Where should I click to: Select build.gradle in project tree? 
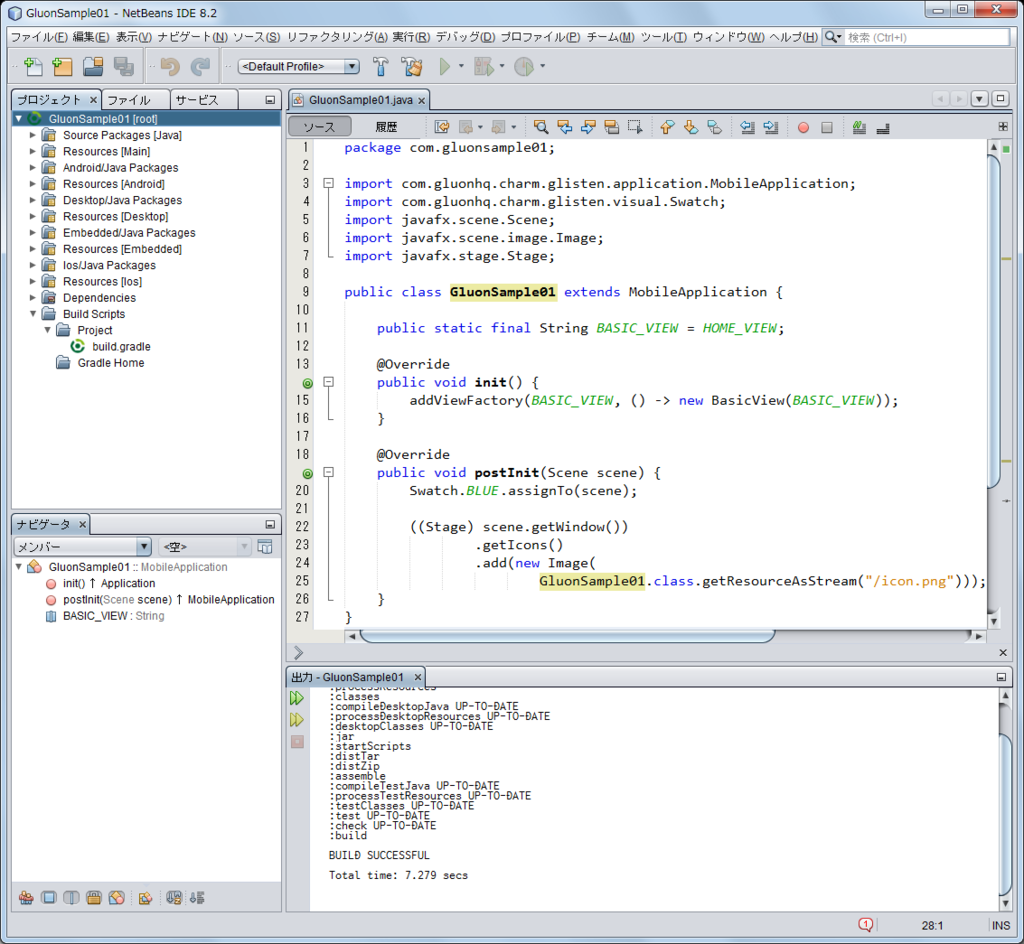click(x=121, y=347)
